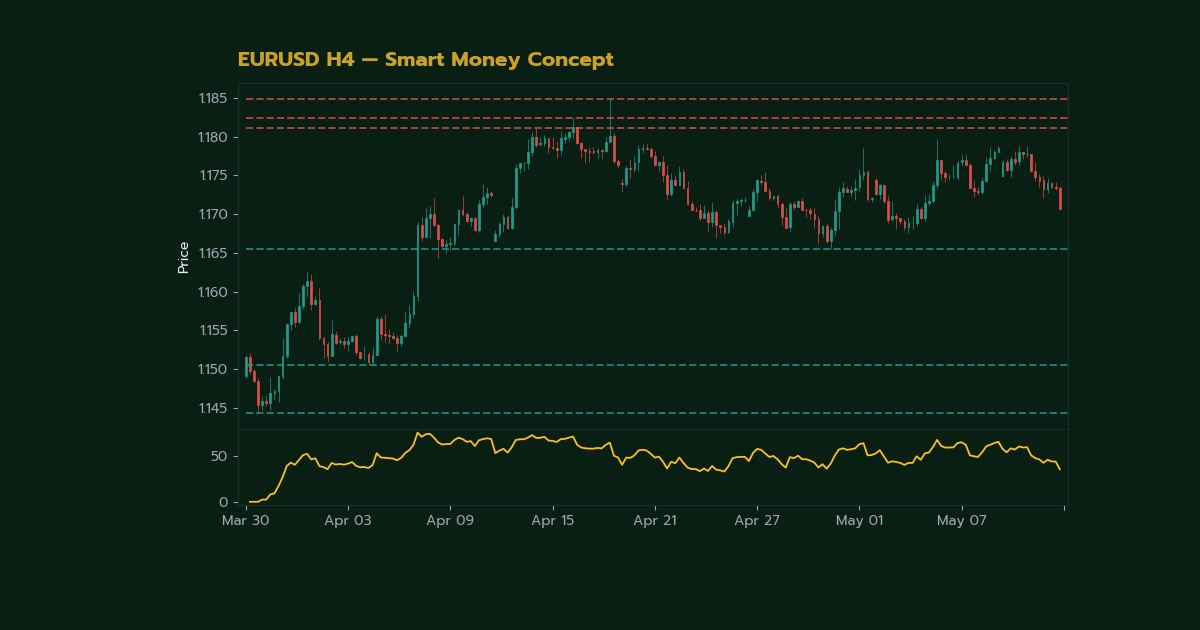Screen dimensions: 1200x630
Task: Click the 1180 price axis tick
Action: (212, 137)
